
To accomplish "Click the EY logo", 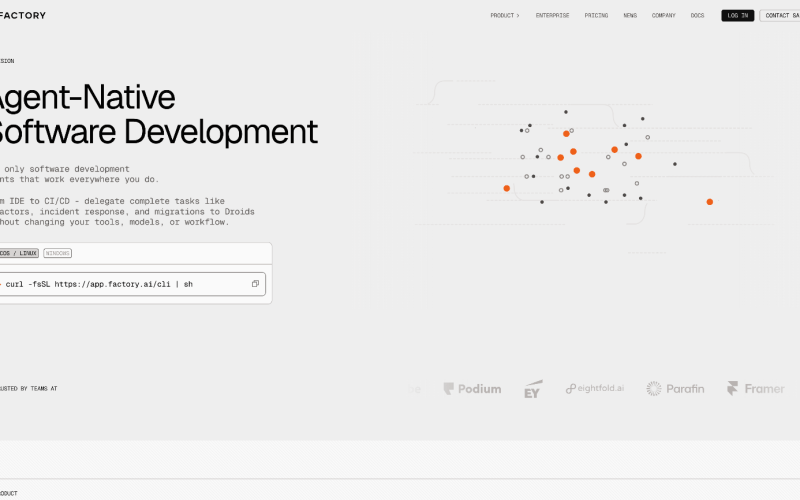I will click(x=533, y=389).
